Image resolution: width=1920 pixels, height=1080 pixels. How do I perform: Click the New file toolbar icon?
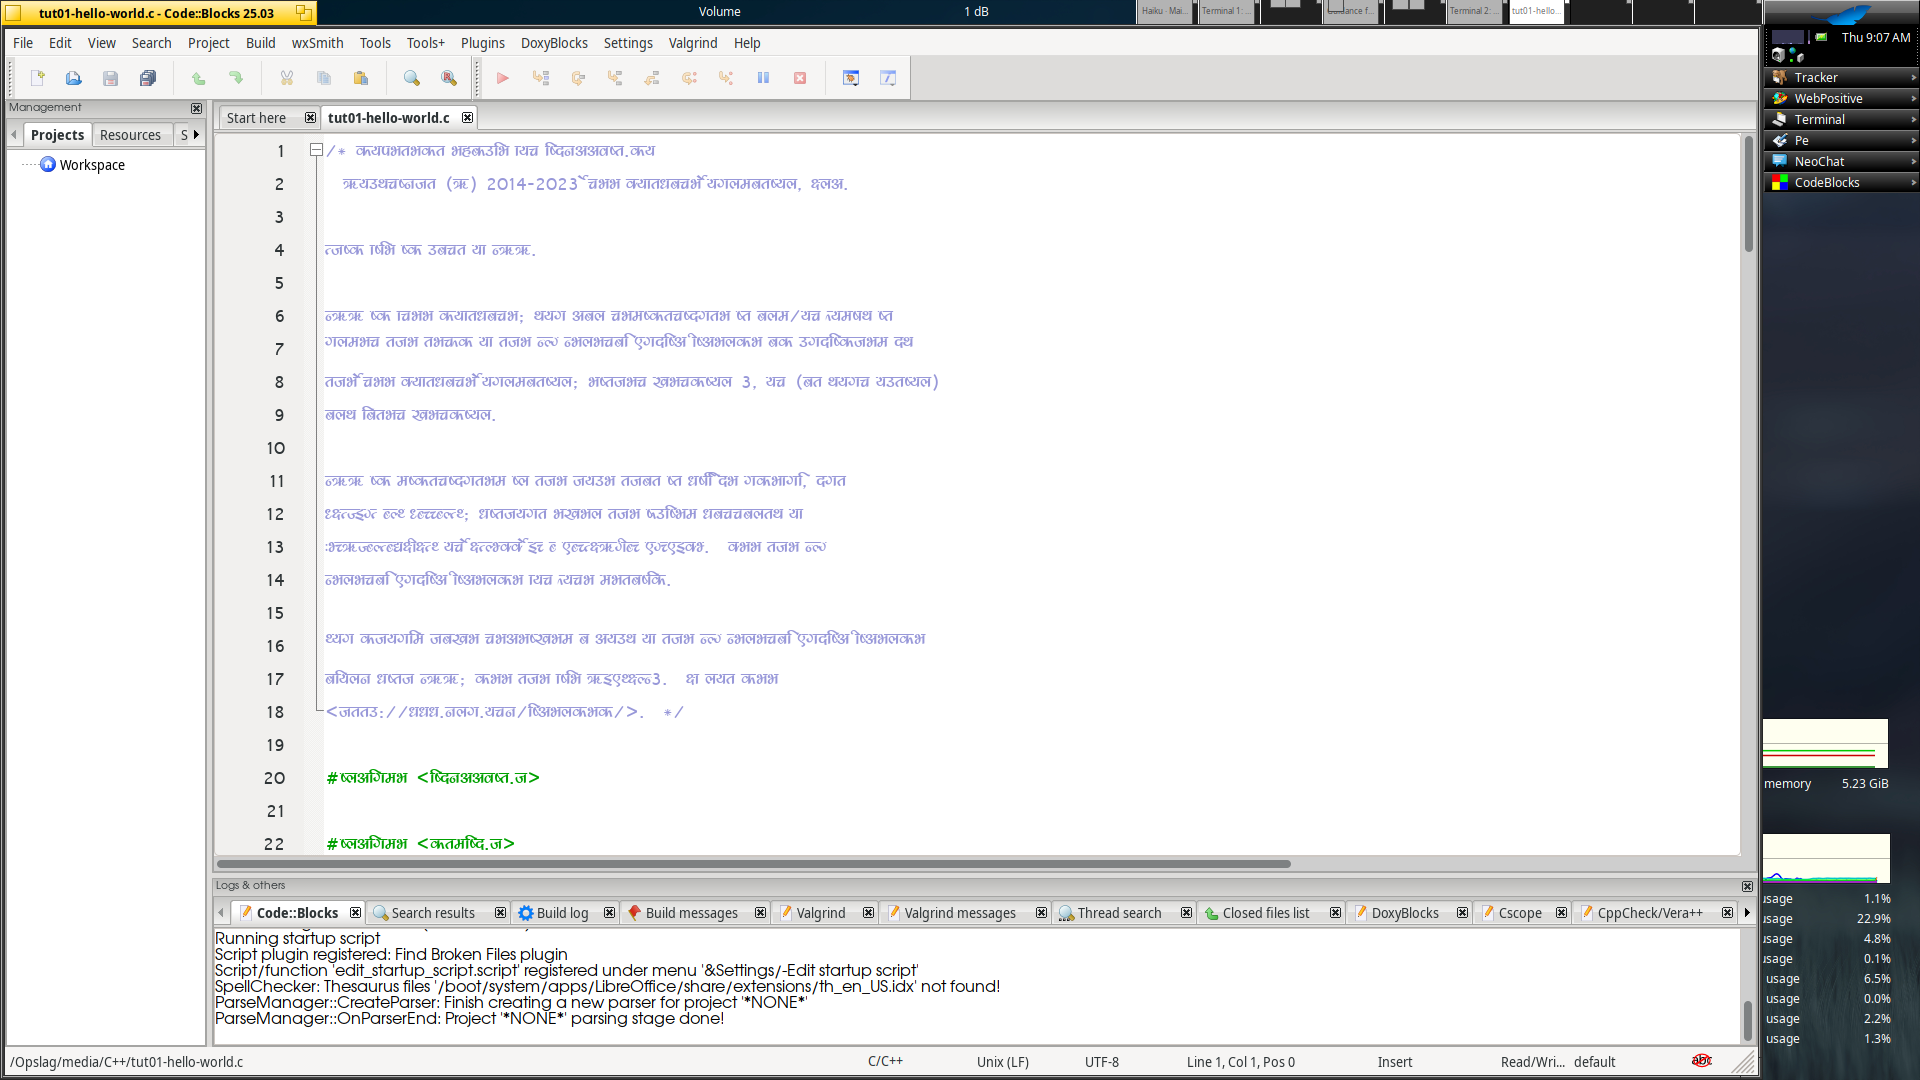tap(37, 78)
